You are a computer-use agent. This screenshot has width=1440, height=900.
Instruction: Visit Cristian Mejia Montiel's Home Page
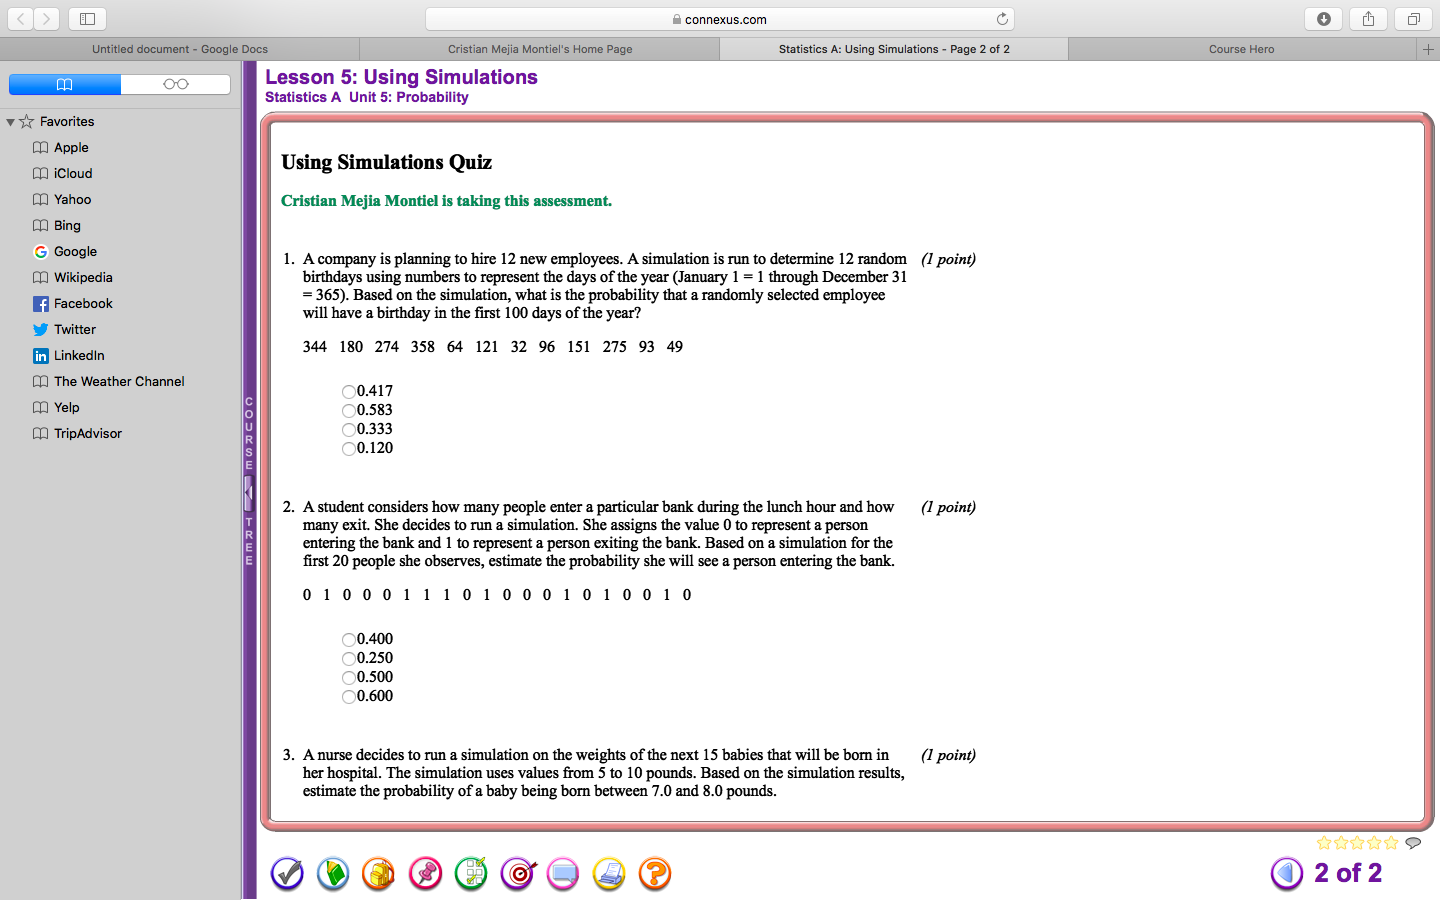539,48
